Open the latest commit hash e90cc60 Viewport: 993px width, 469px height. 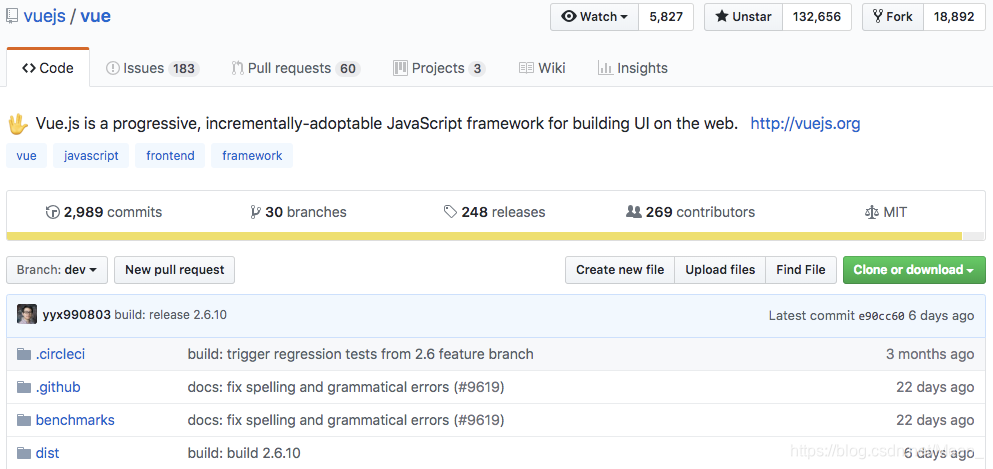pos(881,316)
